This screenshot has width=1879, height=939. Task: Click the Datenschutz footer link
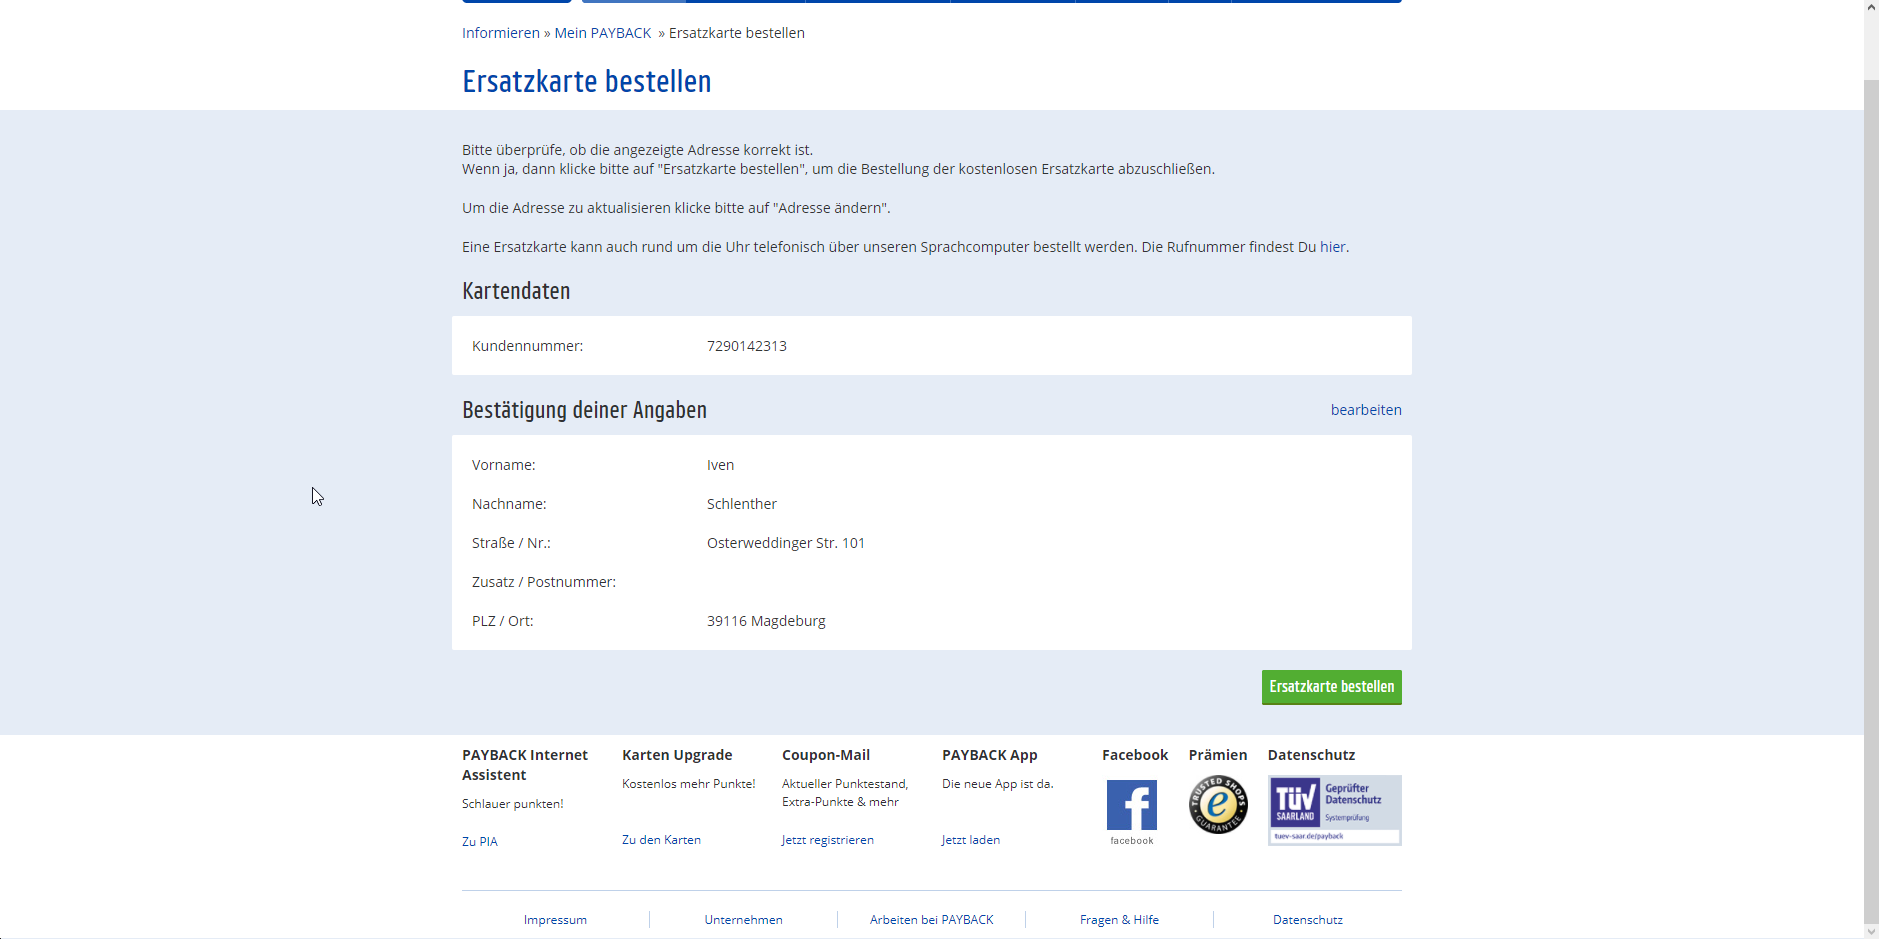[1307, 920]
